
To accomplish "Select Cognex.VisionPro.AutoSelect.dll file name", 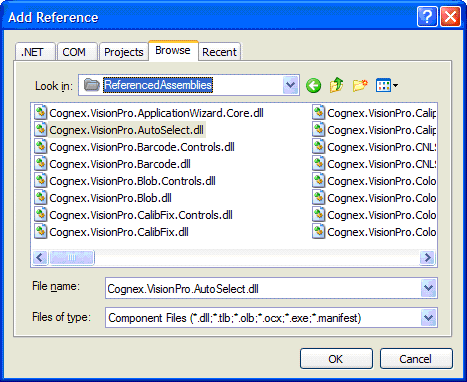I will tap(126, 130).
